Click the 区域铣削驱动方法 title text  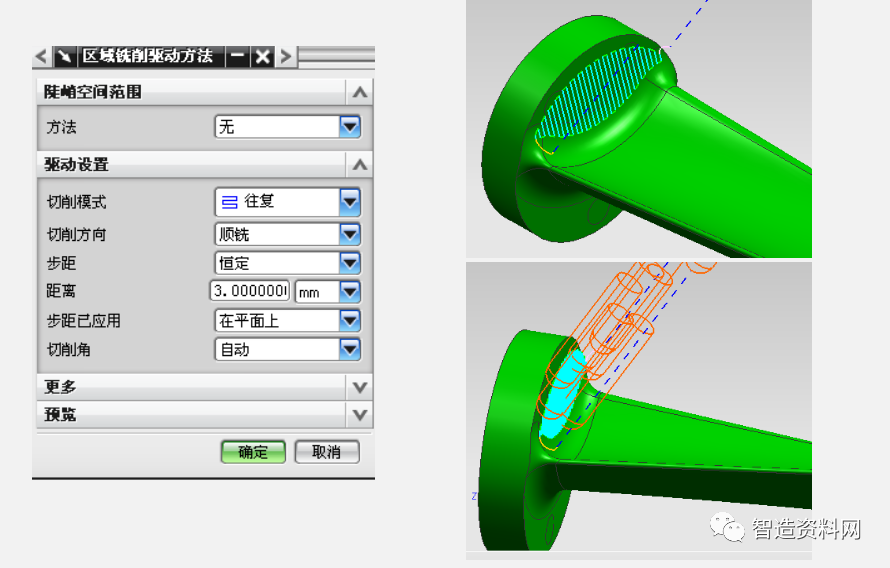coord(148,56)
